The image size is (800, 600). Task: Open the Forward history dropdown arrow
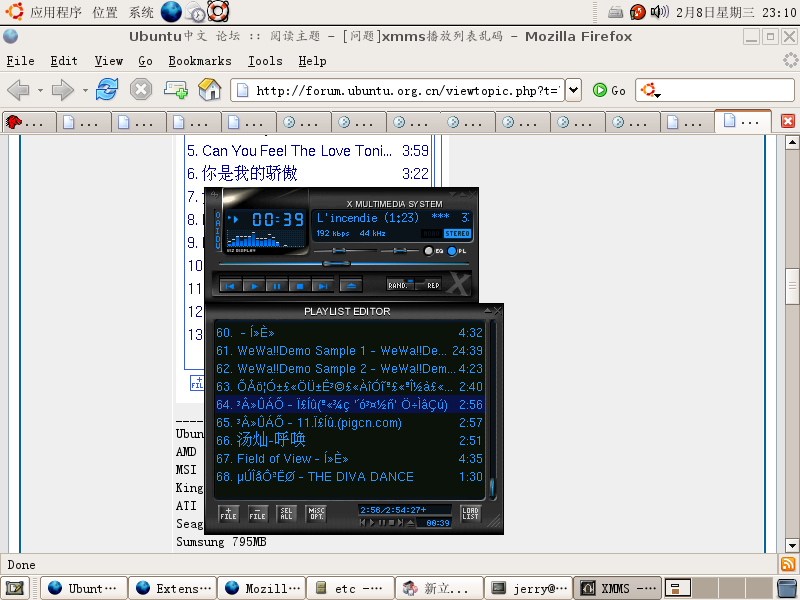85,91
